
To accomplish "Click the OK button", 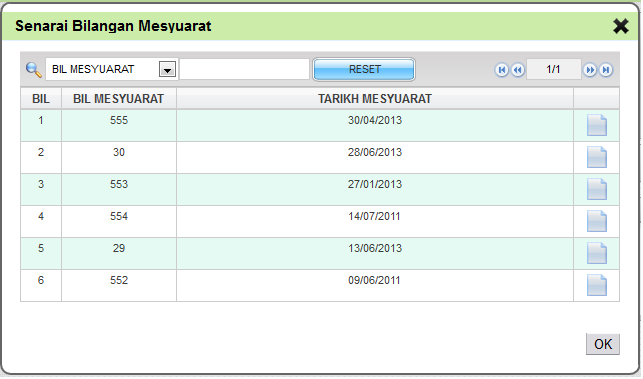I will [602, 344].
